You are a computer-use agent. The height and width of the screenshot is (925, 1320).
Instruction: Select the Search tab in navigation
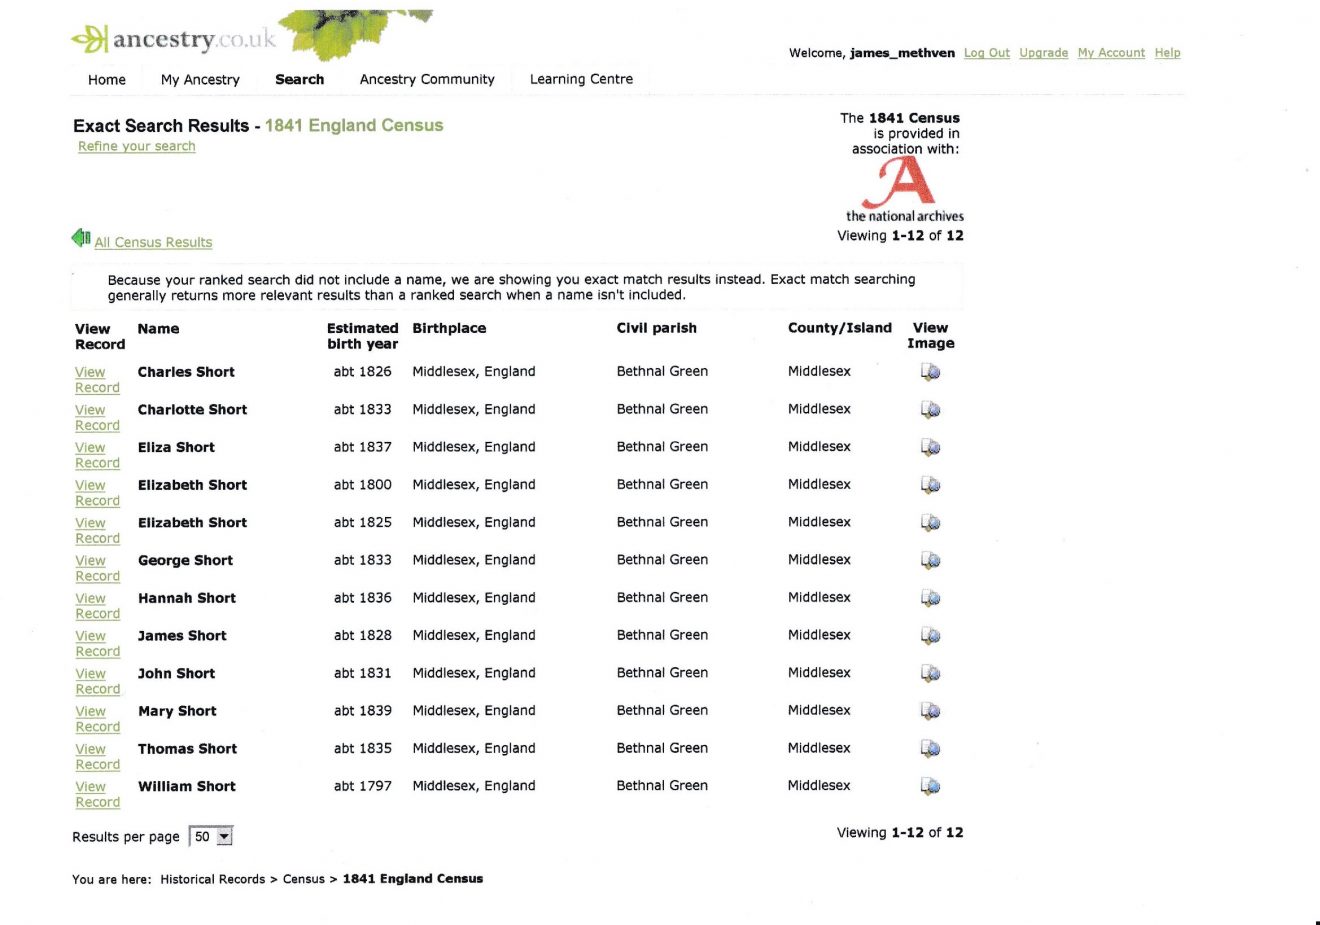click(x=299, y=79)
